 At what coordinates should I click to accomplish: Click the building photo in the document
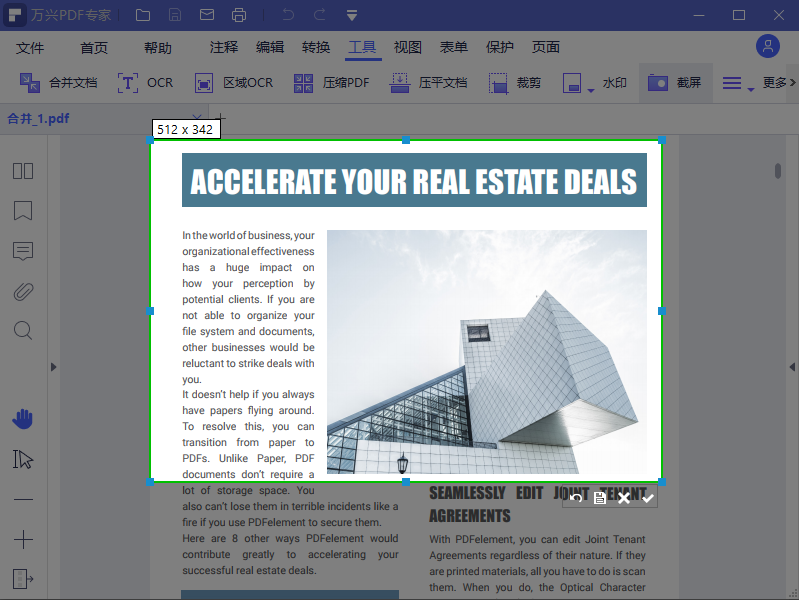point(487,352)
